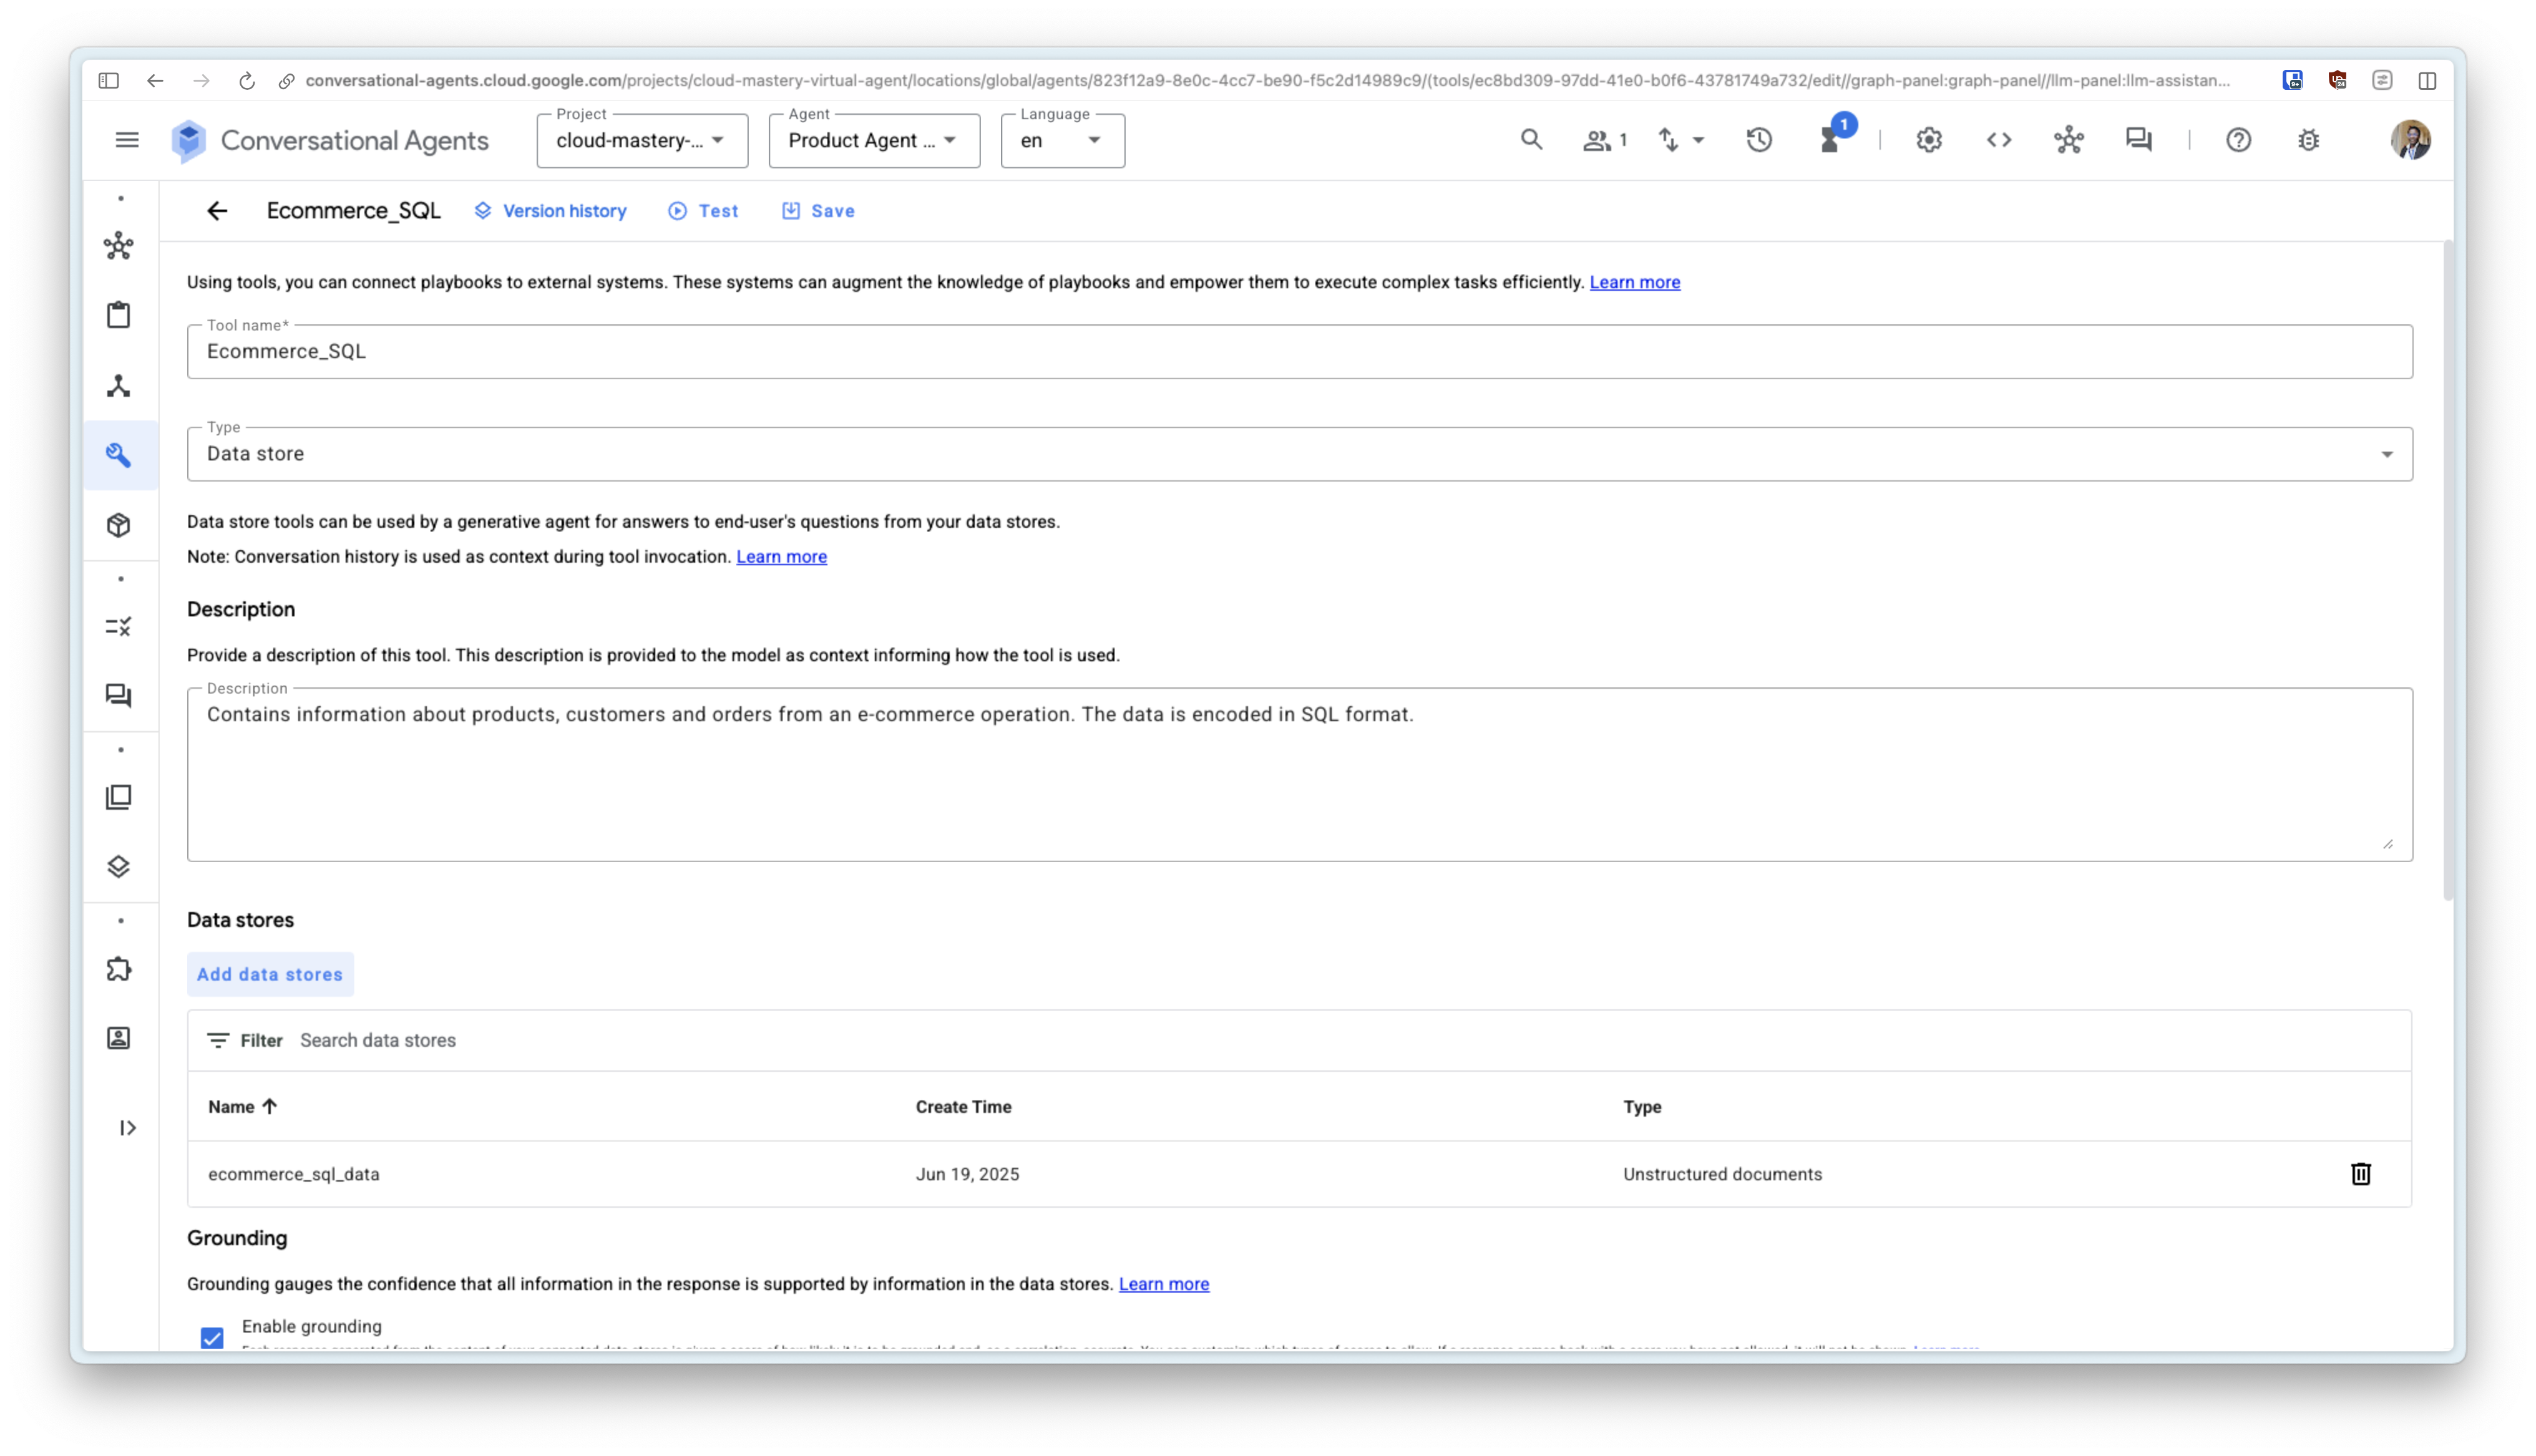Open the Playbooks clipboard icon in sidebar
This screenshot has width=2536, height=1456.
[x=119, y=315]
